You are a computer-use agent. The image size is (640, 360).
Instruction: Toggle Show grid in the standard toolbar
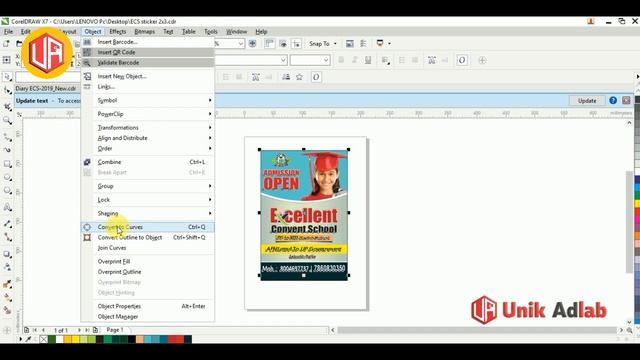coord(283,43)
